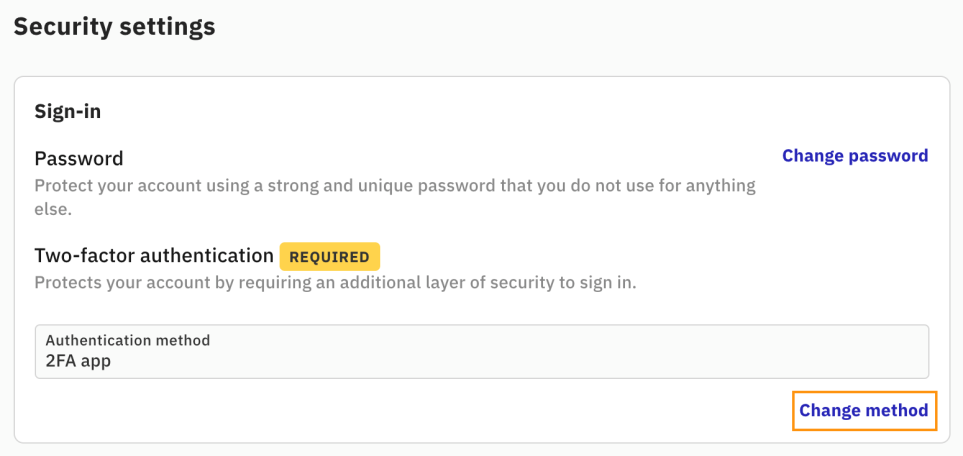Screen dimensions: 963x456
Task: Click the Security settings page heading
Action: point(114,27)
